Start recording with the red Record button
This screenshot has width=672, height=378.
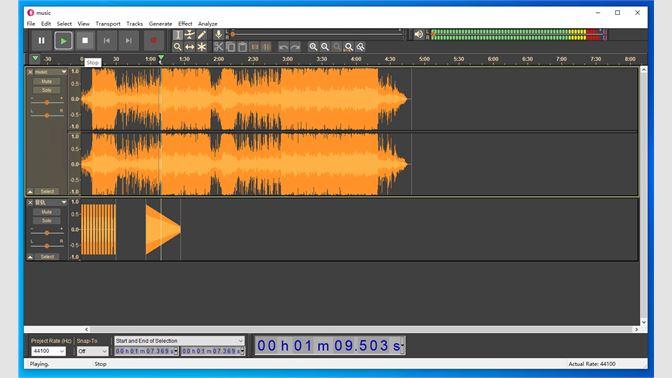(154, 41)
